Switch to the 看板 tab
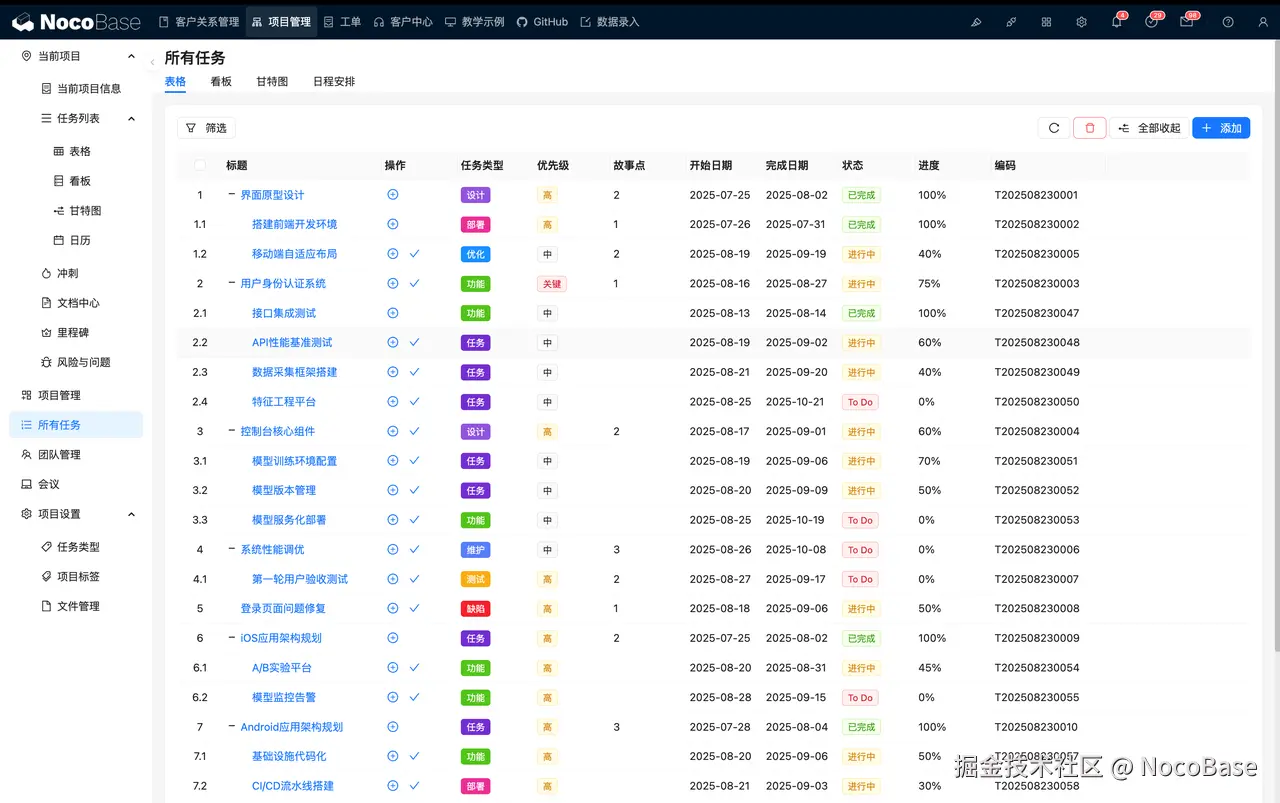The image size is (1280, 803). (221, 81)
